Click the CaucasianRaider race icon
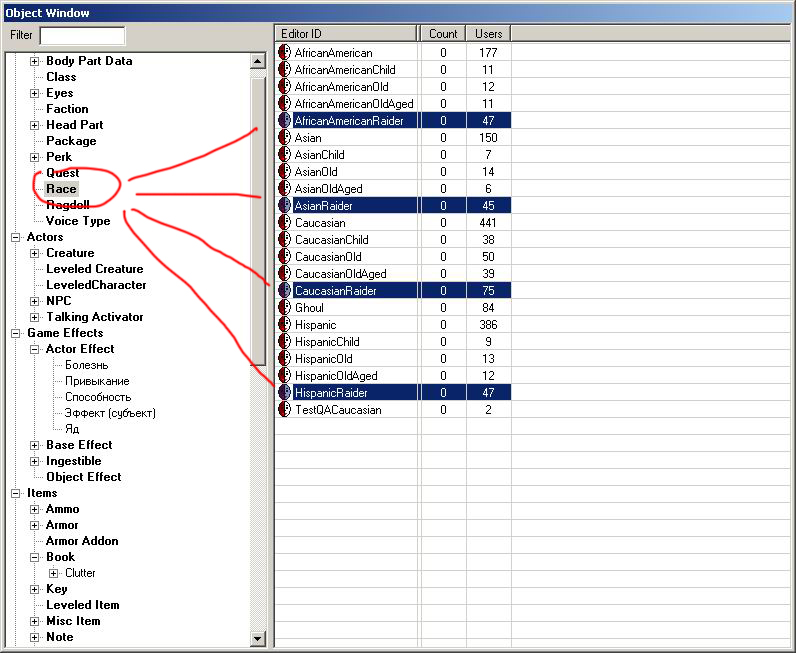This screenshot has height=653, width=796. [x=285, y=290]
